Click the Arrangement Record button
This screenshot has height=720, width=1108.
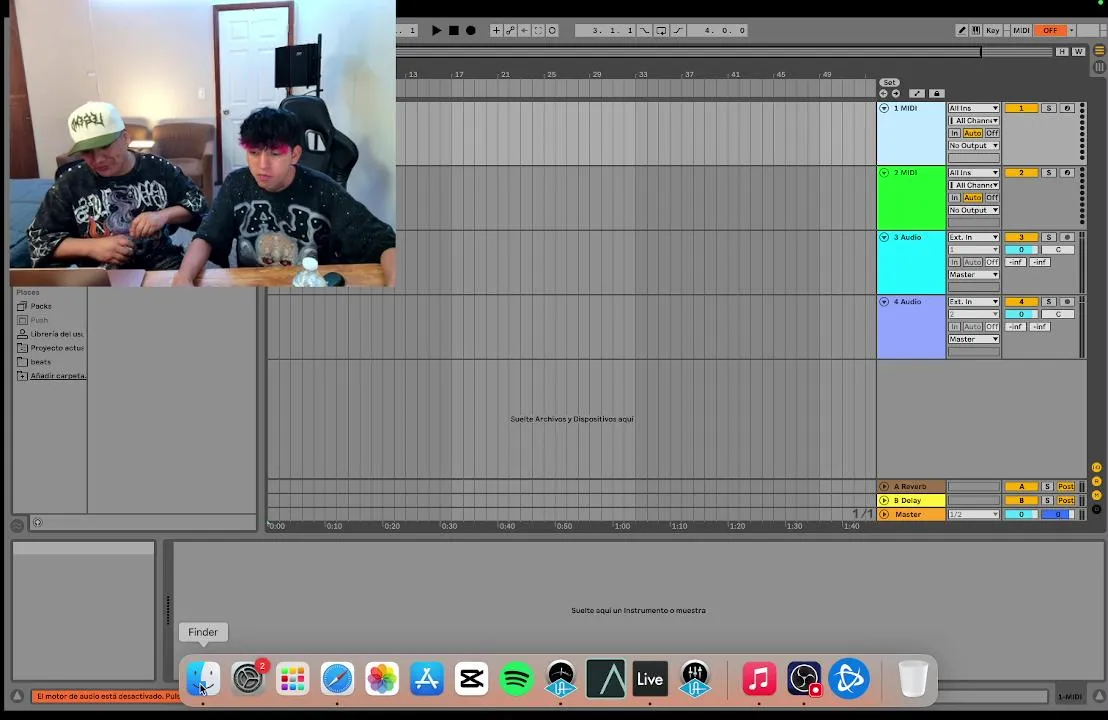[x=471, y=30]
